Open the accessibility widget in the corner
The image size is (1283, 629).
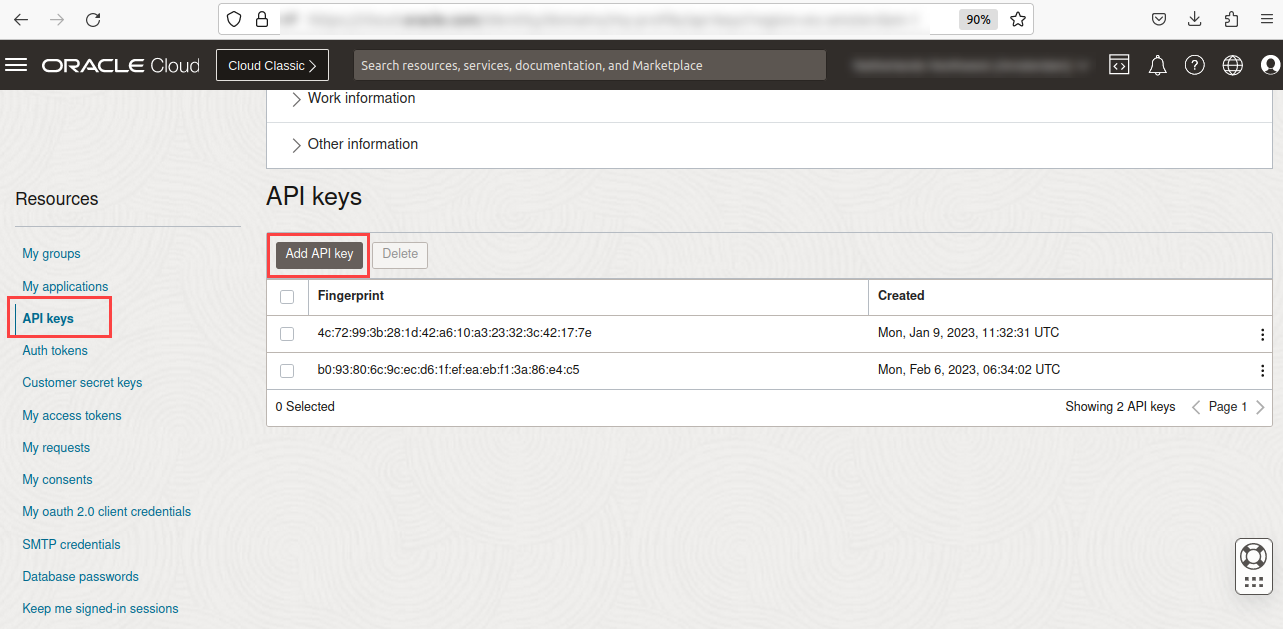click(x=1253, y=565)
